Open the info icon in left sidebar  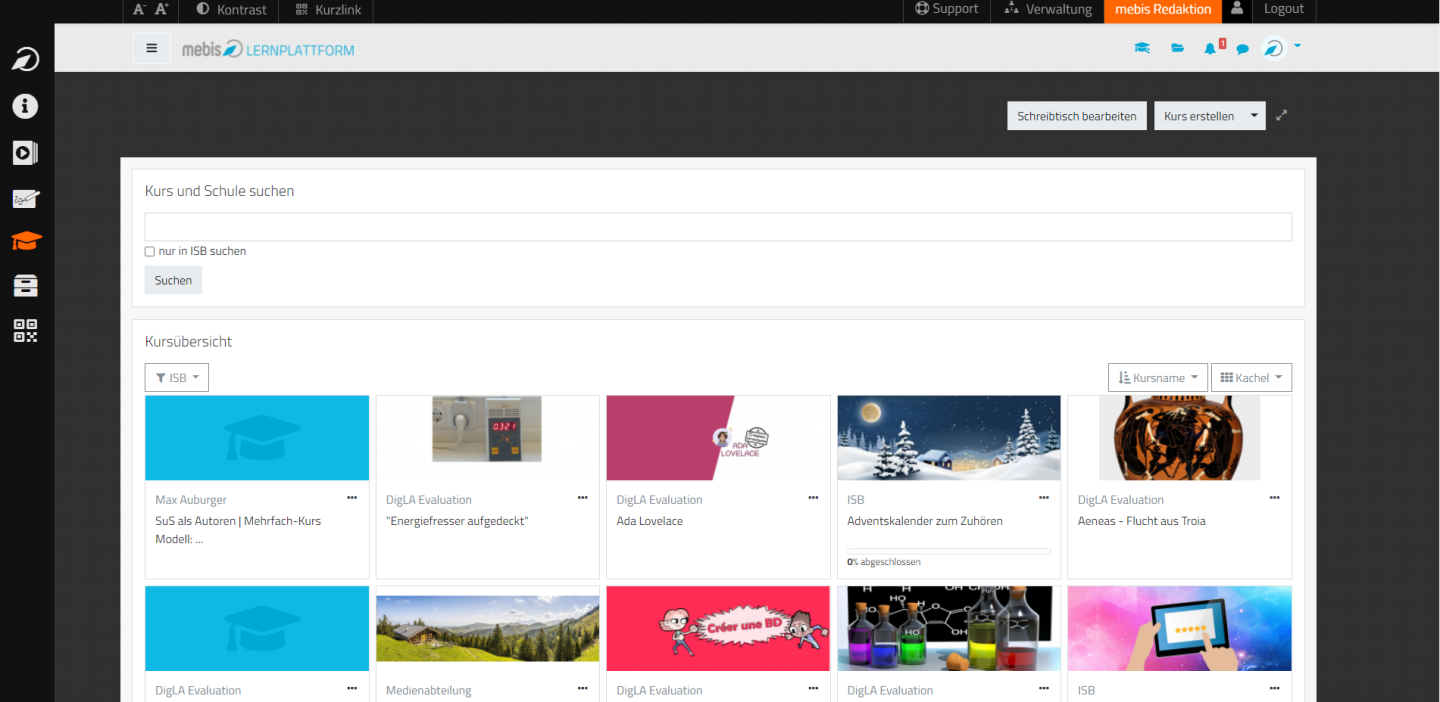click(26, 106)
